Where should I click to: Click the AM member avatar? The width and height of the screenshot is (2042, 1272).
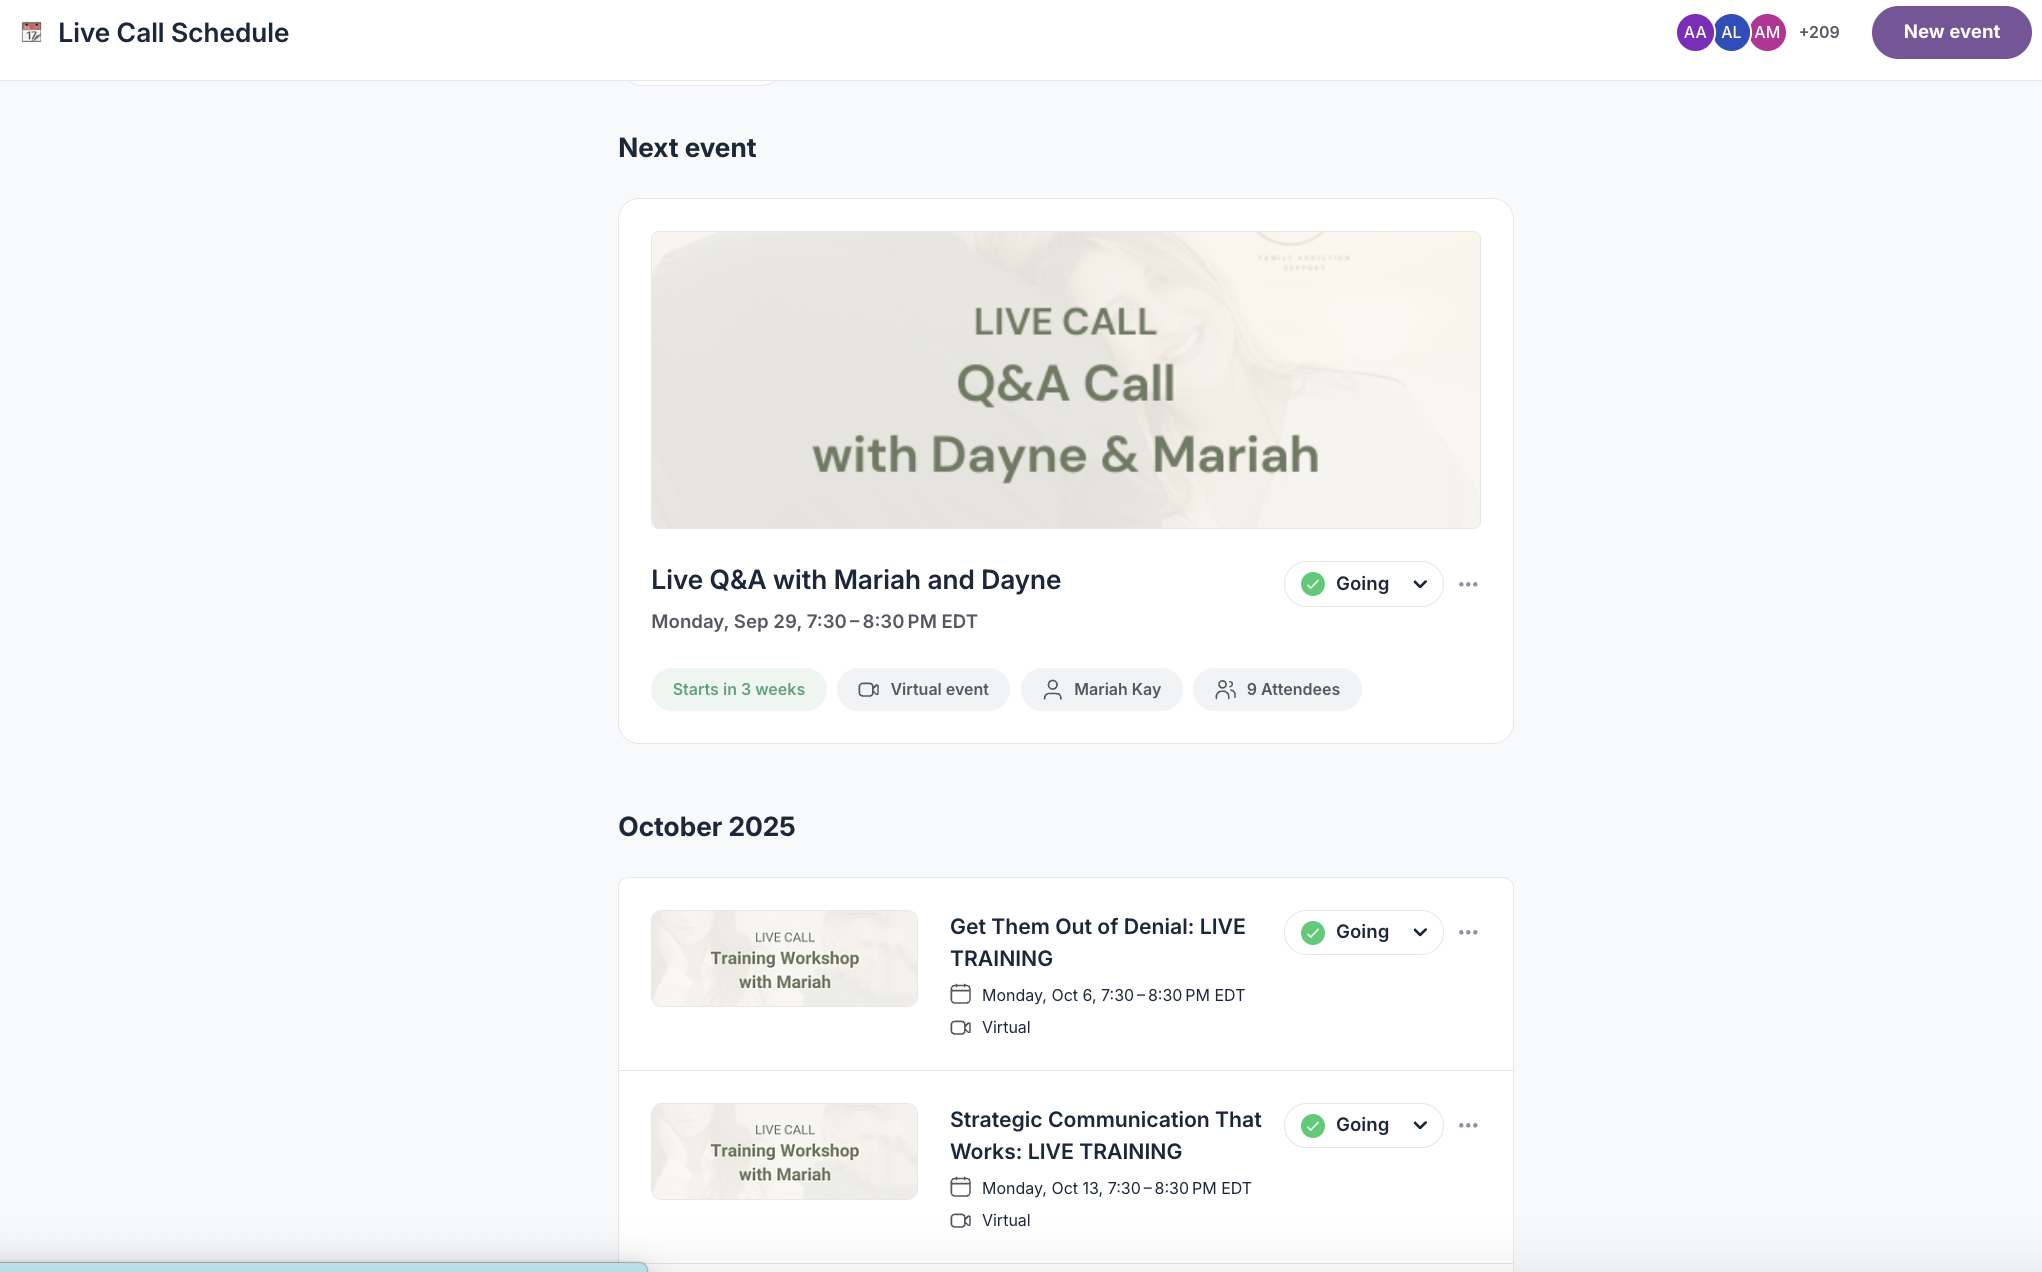click(1767, 32)
